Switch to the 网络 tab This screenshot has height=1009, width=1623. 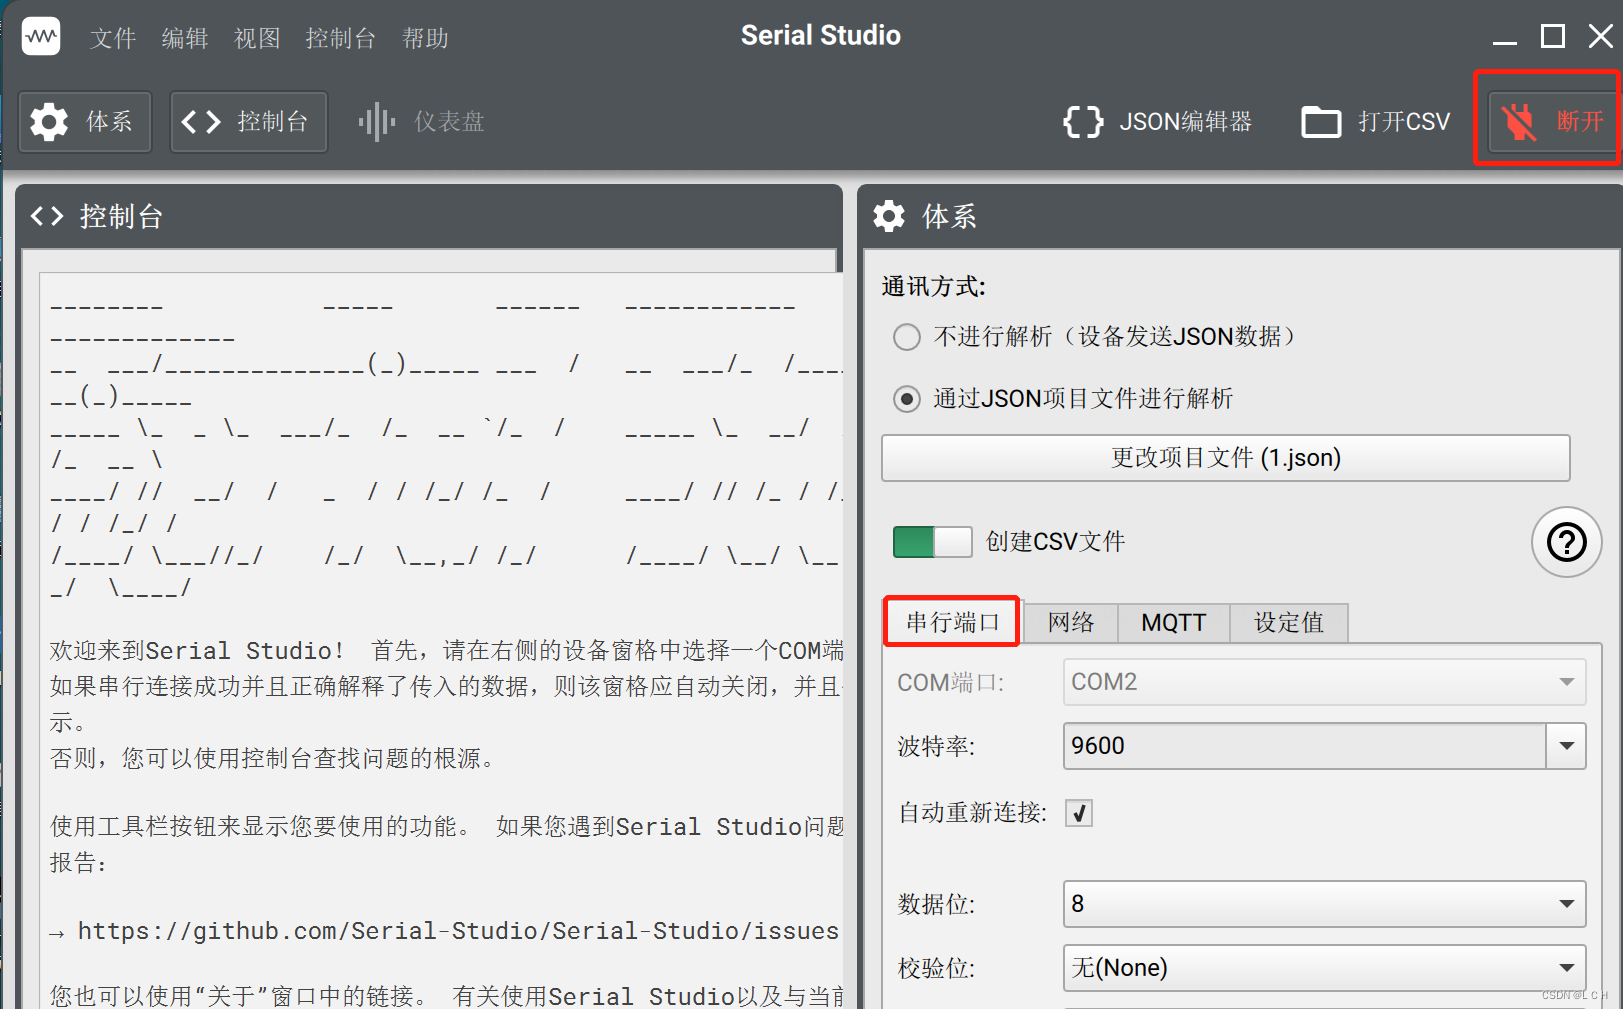[1071, 622]
